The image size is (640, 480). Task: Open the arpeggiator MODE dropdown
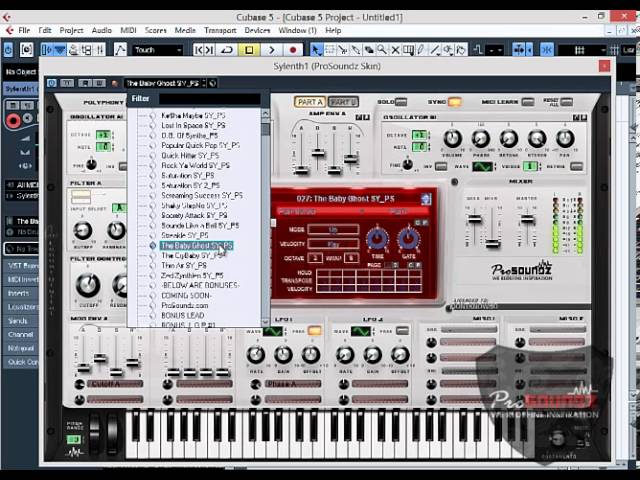[333, 229]
